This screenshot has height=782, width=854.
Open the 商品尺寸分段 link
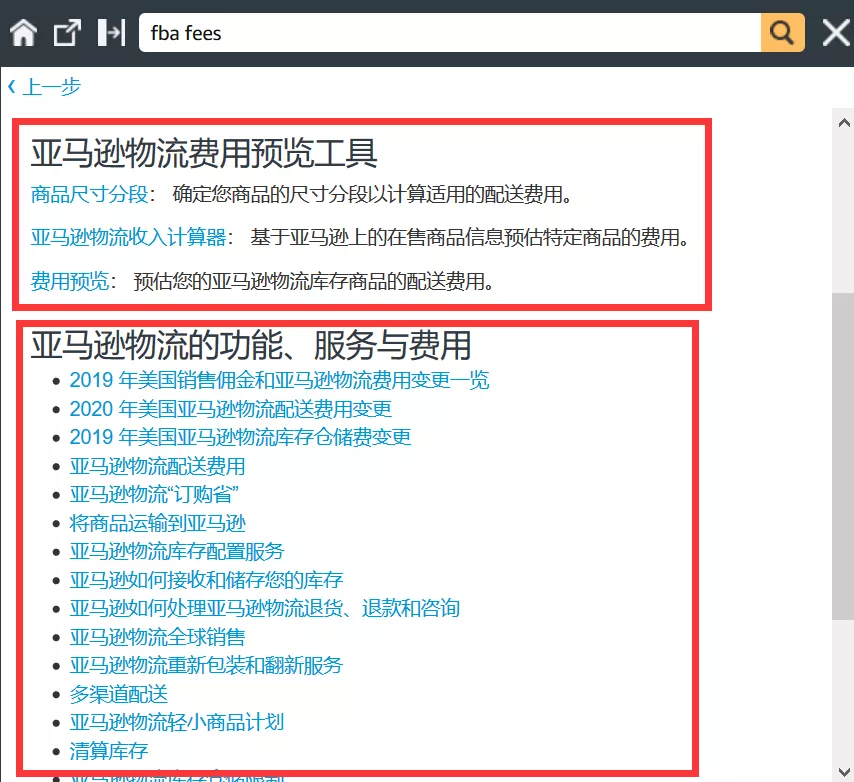coord(89,194)
